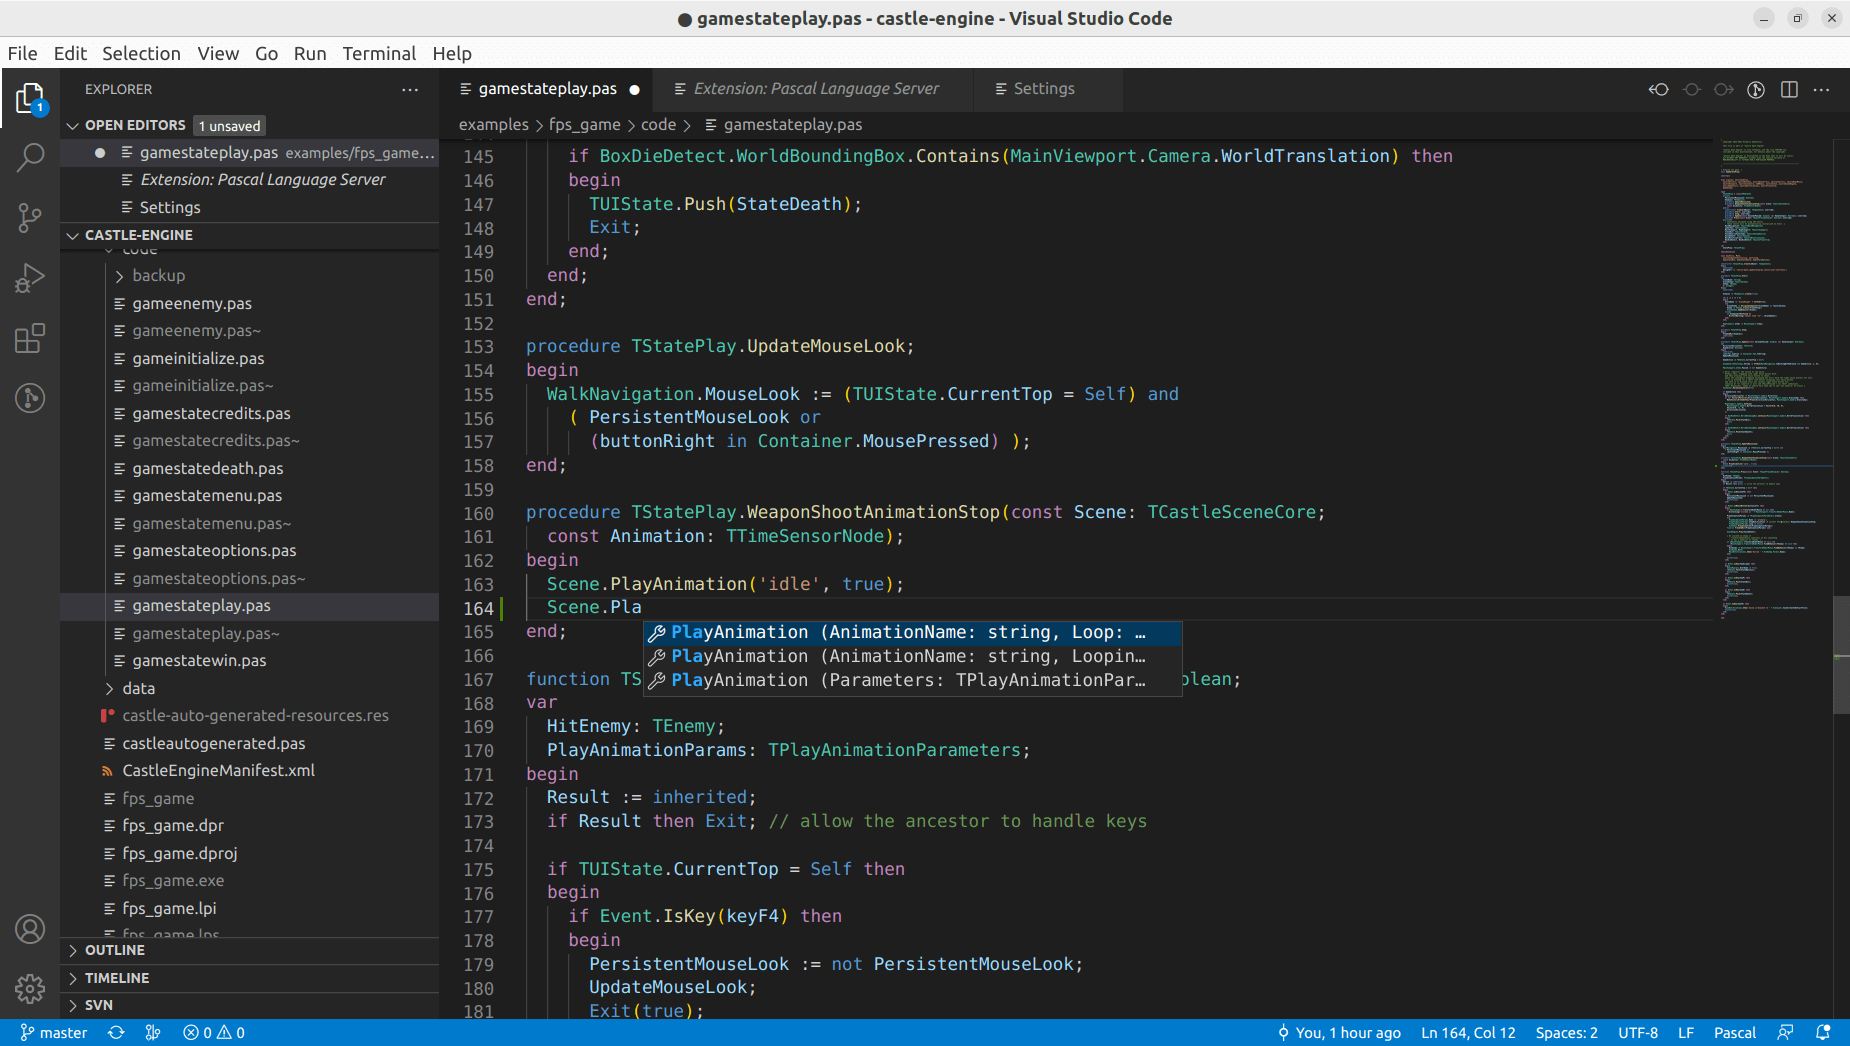Open fps_game.lpi file
This screenshot has width=1850, height=1046.
pyautogui.click(x=169, y=908)
